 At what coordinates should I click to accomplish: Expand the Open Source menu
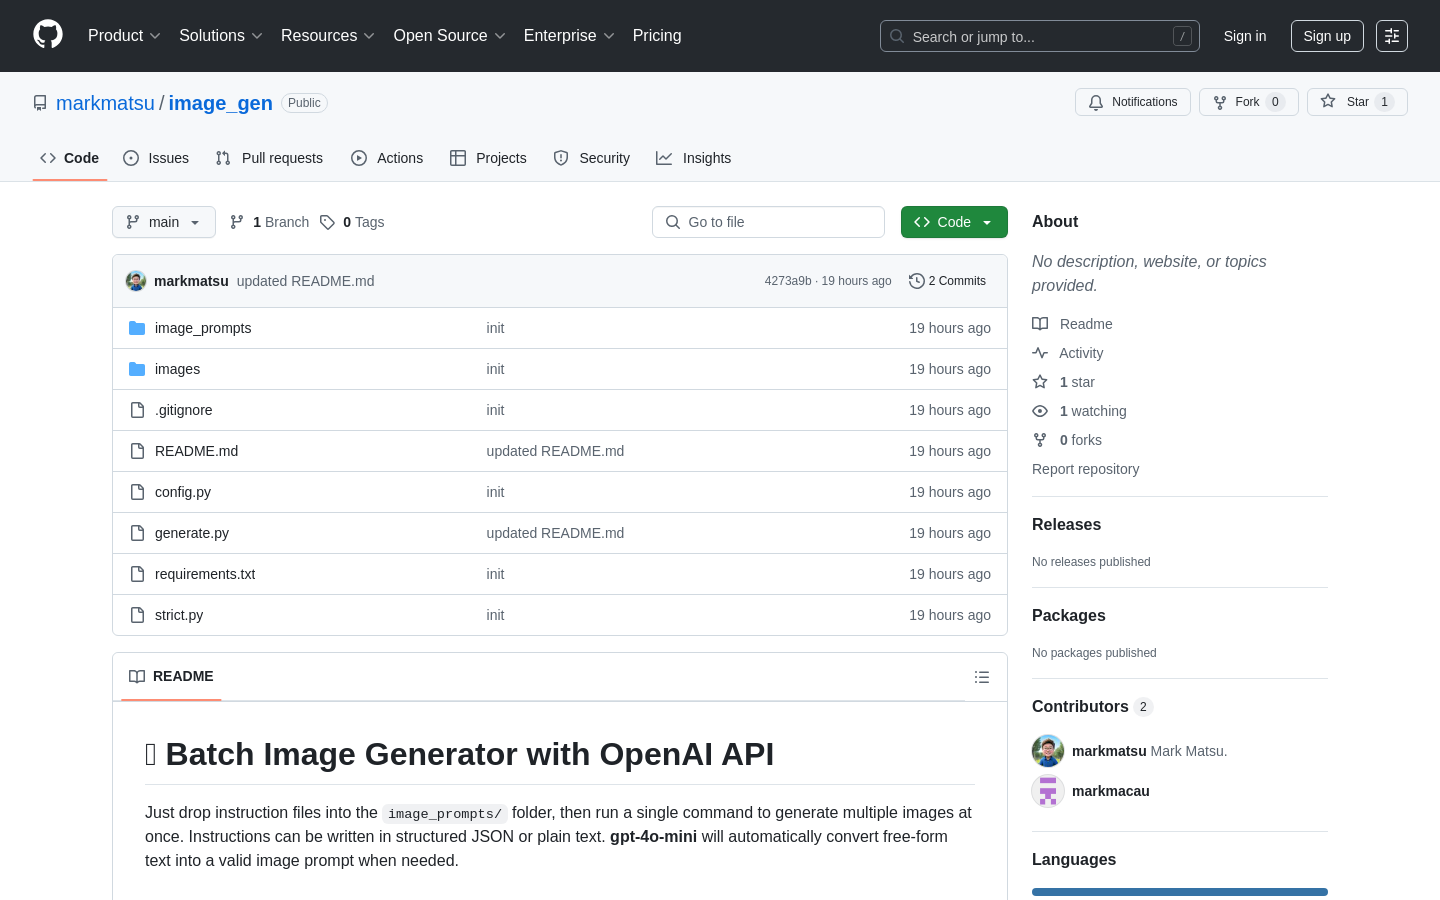pos(450,36)
